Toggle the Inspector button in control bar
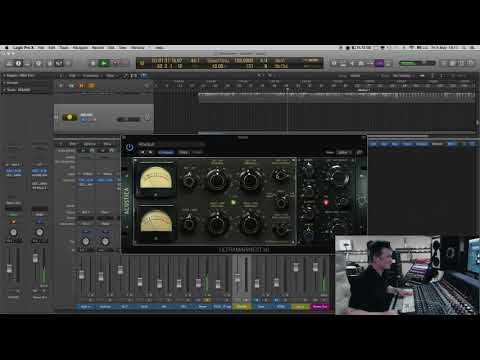Screen dimensions: 480x360 [x=19, y=63]
